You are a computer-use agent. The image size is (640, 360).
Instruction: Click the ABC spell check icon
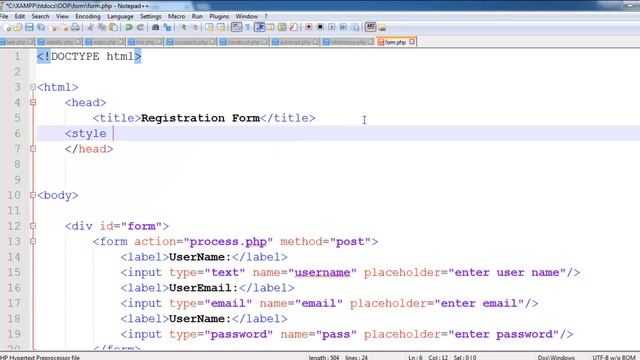click(x=370, y=27)
